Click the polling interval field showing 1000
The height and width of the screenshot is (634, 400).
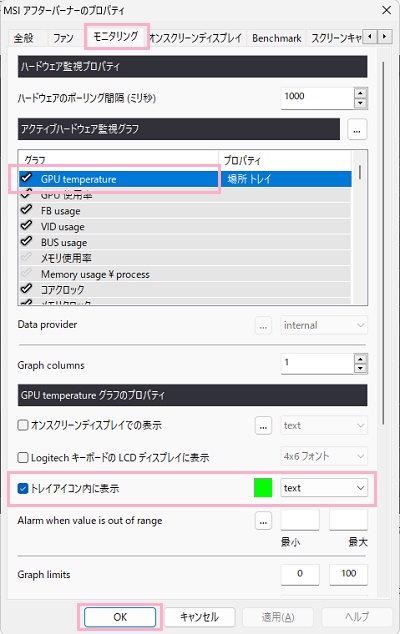(x=317, y=98)
